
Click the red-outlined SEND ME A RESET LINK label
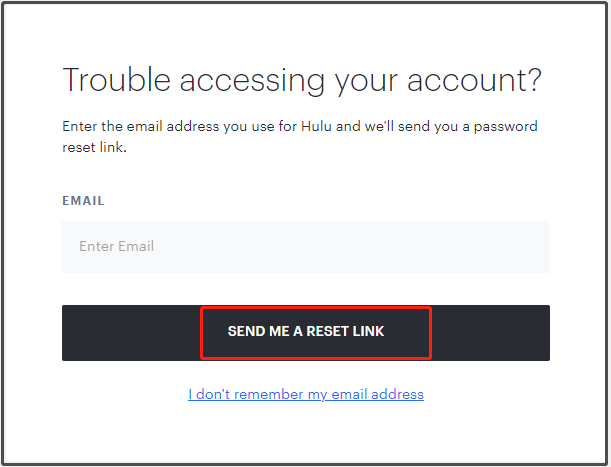click(306, 331)
